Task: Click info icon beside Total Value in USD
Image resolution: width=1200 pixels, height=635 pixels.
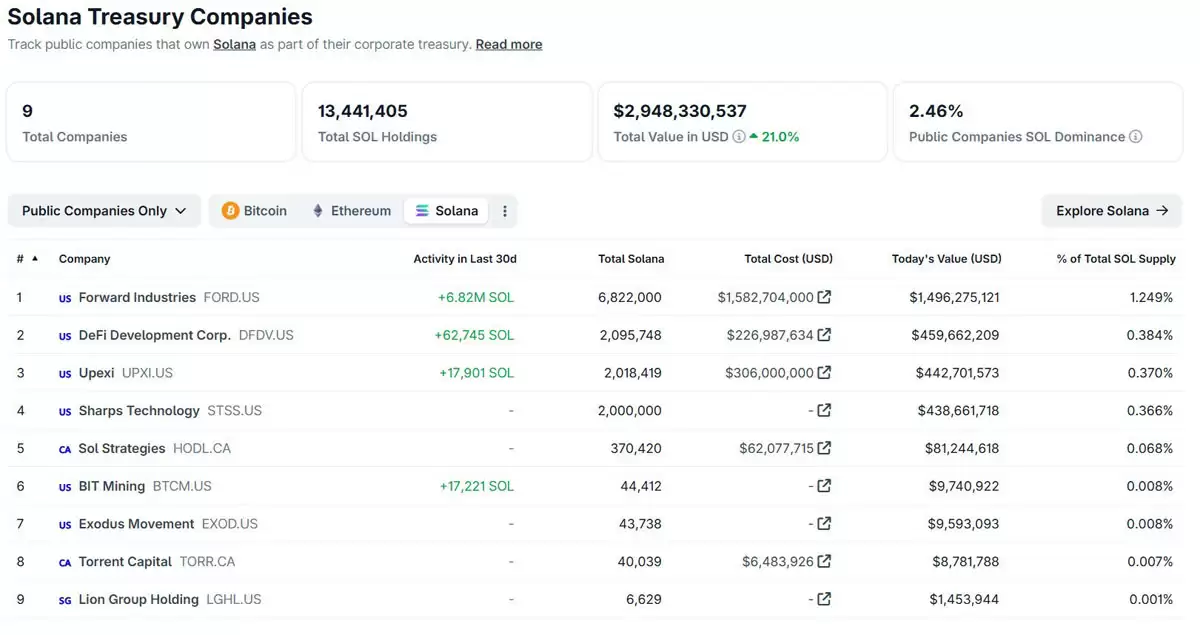Action: pyautogui.click(x=739, y=137)
